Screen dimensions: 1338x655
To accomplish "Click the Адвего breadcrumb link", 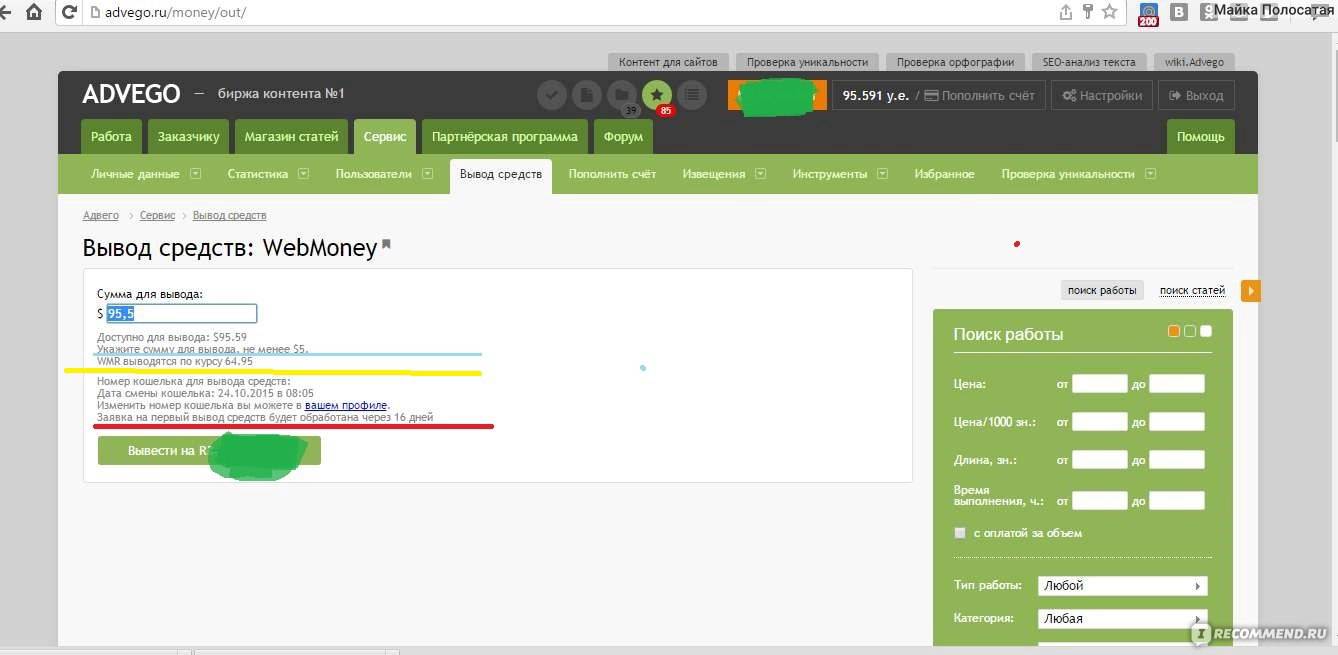I will point(101,215).
